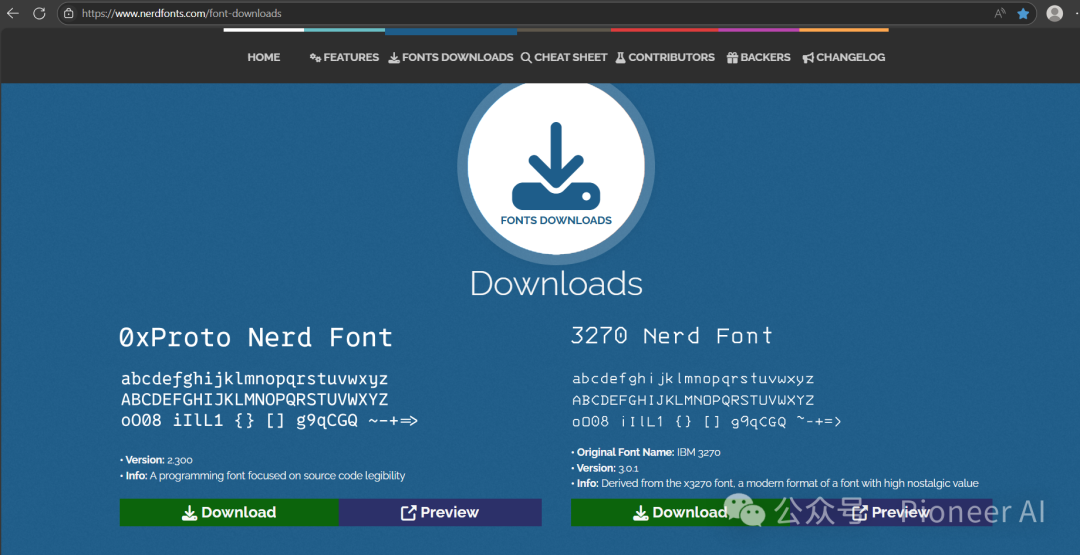The width and height of the screenshot is (1080, 555).
Task: Click the 3270 symbols sample line
Action: (707, 421)
